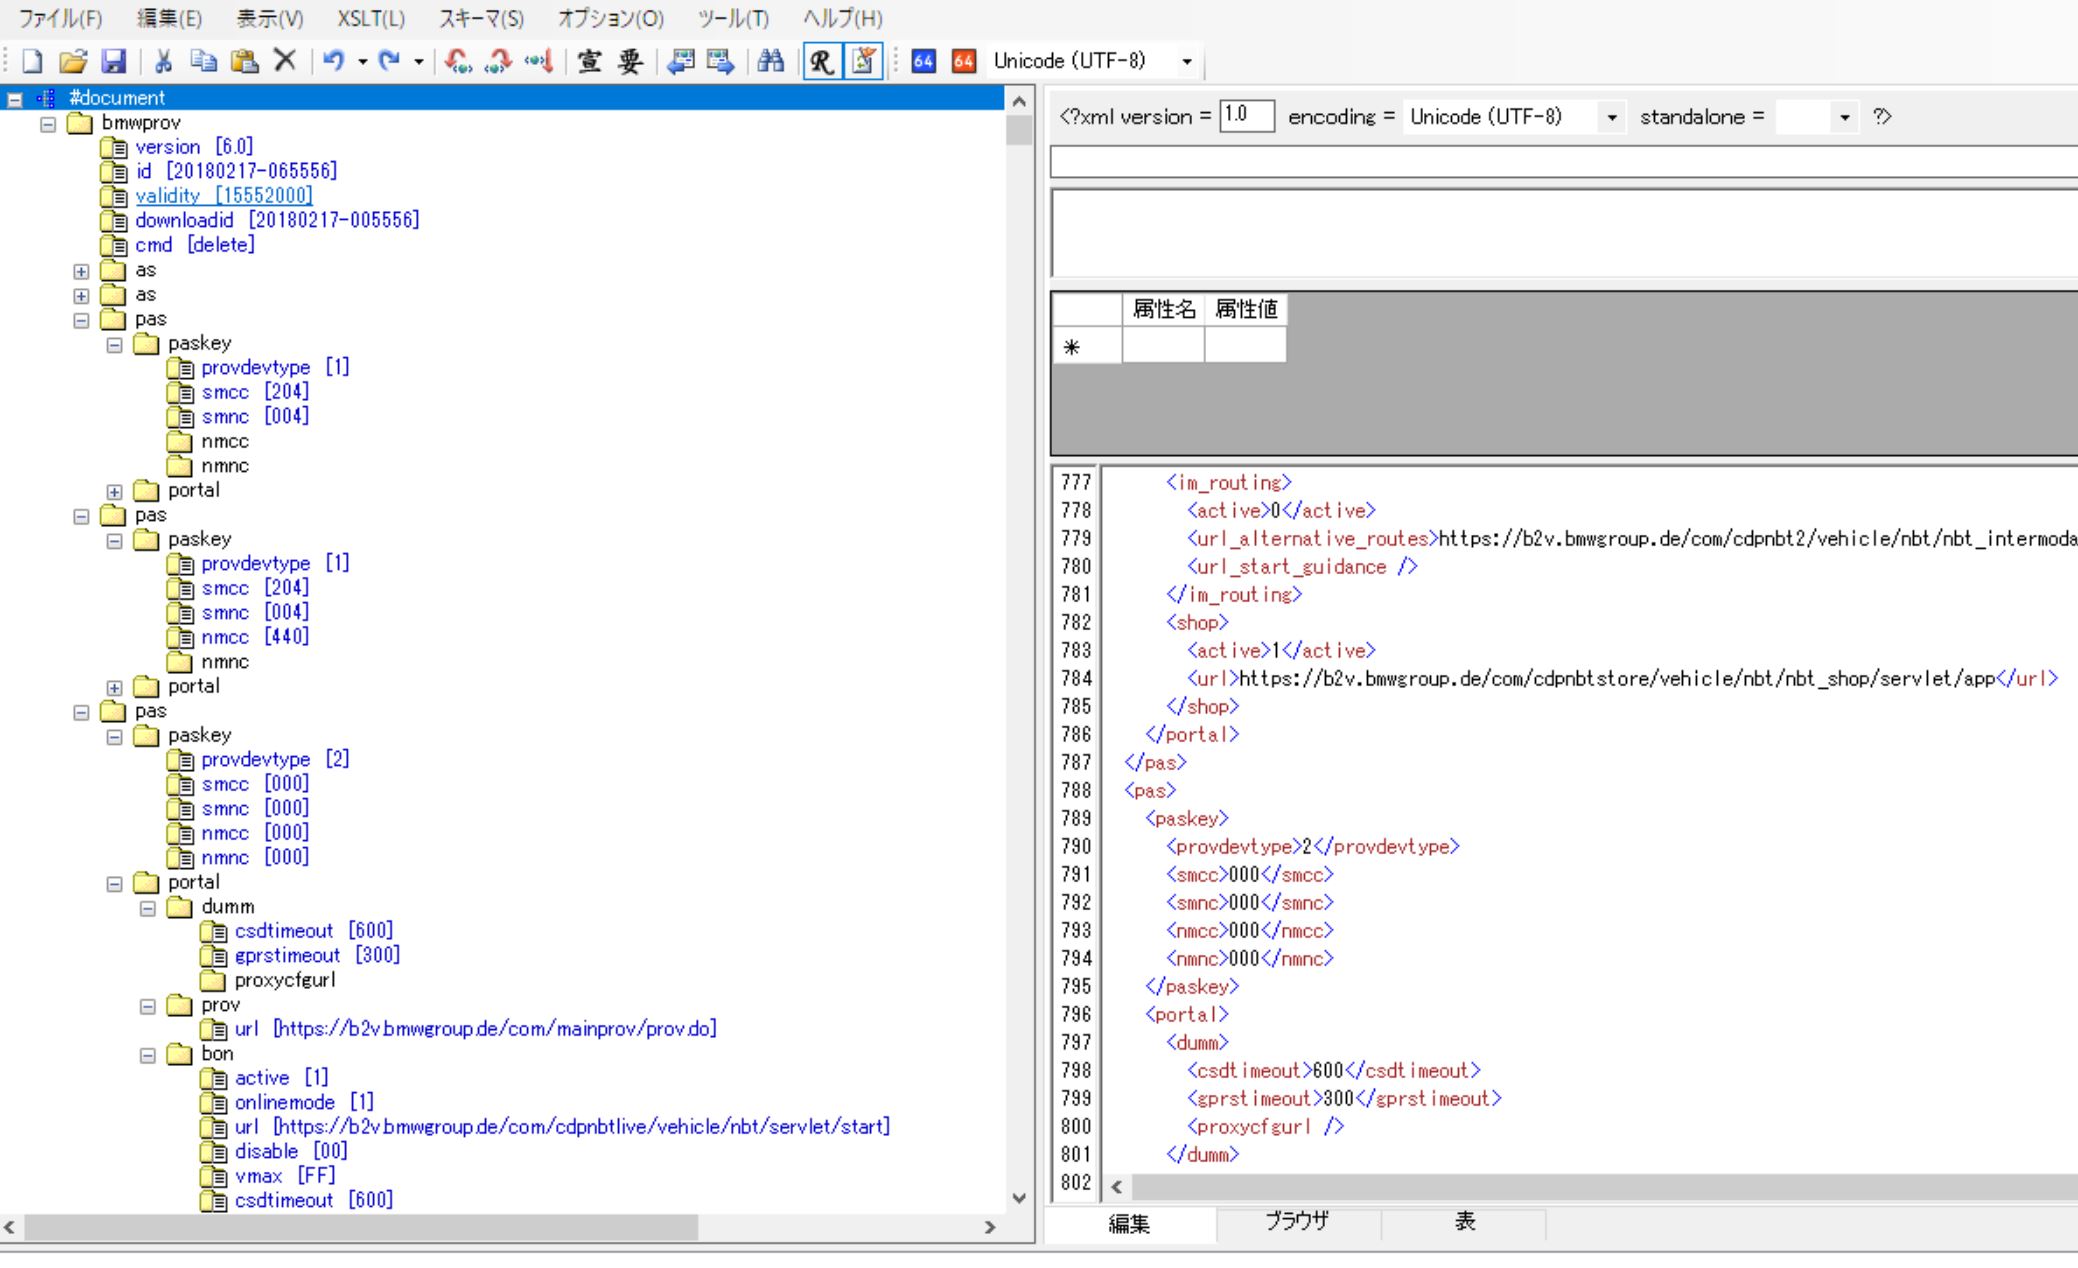Screen dimensions: 2078x1268
Task: Click red curved left arrow node icon
Action: coord(459,61)
